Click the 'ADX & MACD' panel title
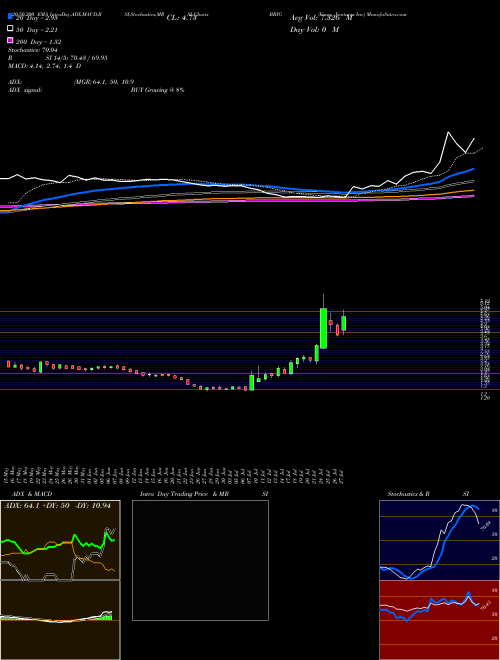500x660 pixels. click(x=32, y=494)
